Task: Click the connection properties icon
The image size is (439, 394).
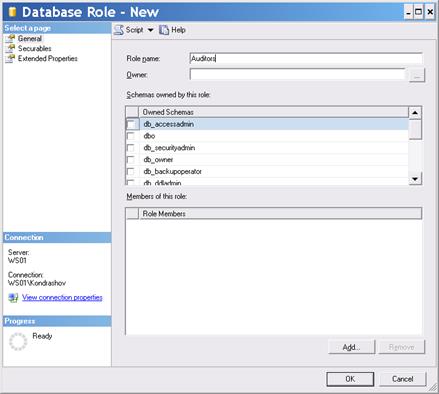Action: click(x=13, y=297)
